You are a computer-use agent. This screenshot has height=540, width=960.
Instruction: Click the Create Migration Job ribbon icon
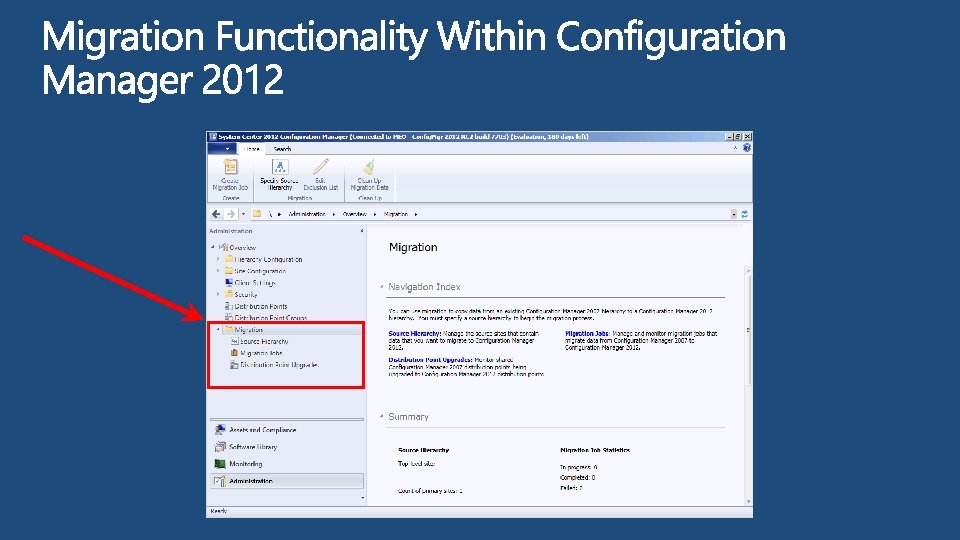click(x=230, y=167)
